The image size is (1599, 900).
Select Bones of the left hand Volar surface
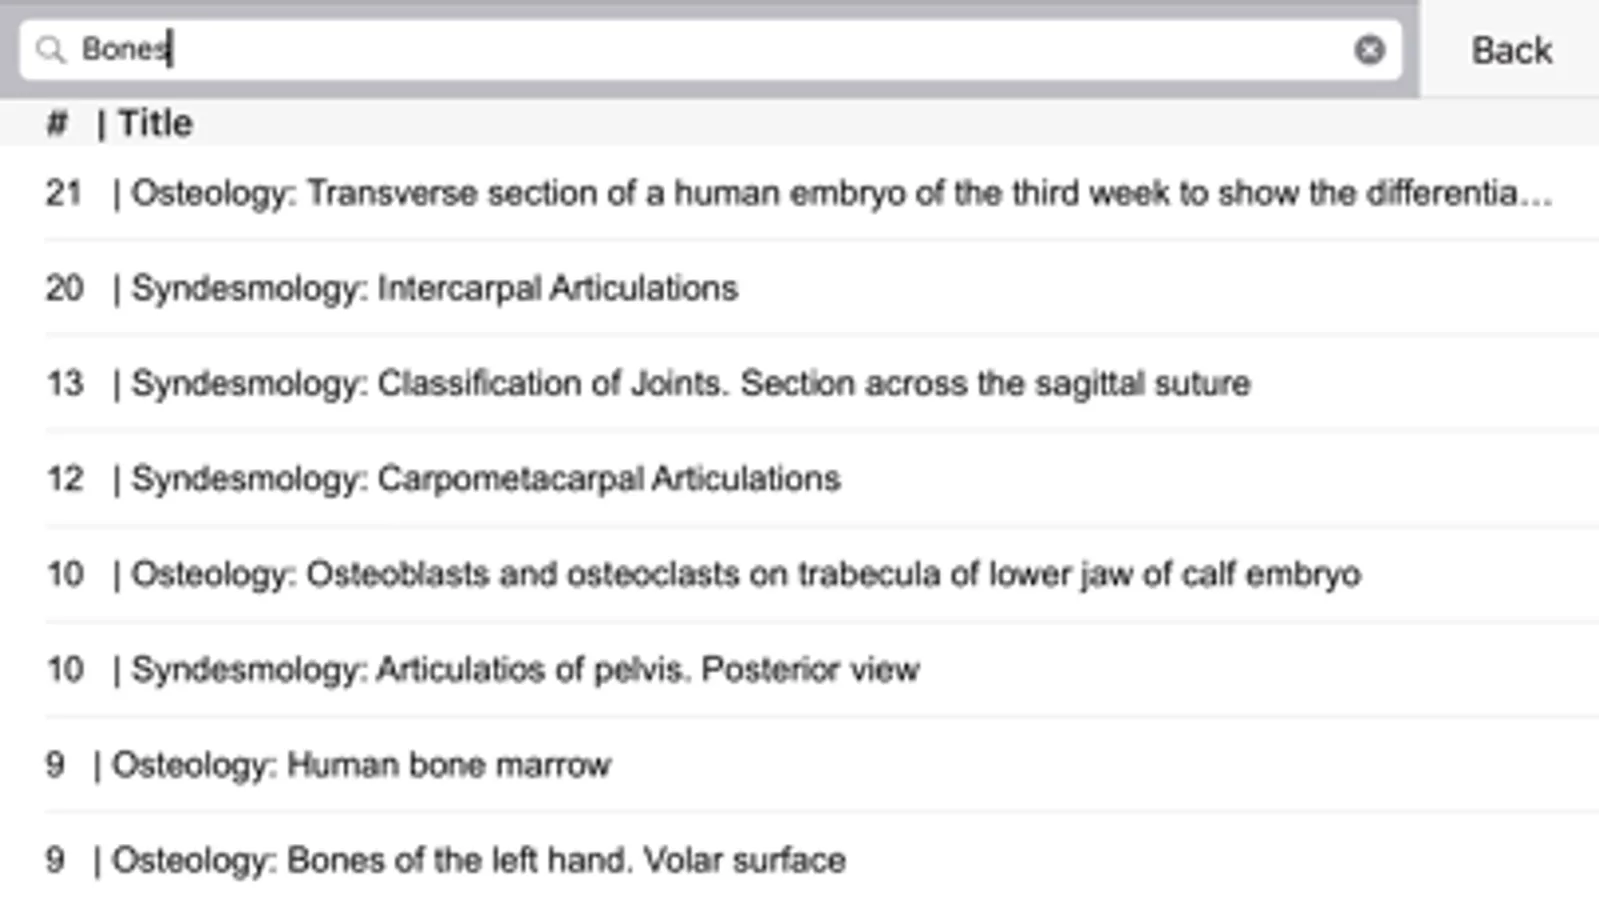(x=478, y=860)
